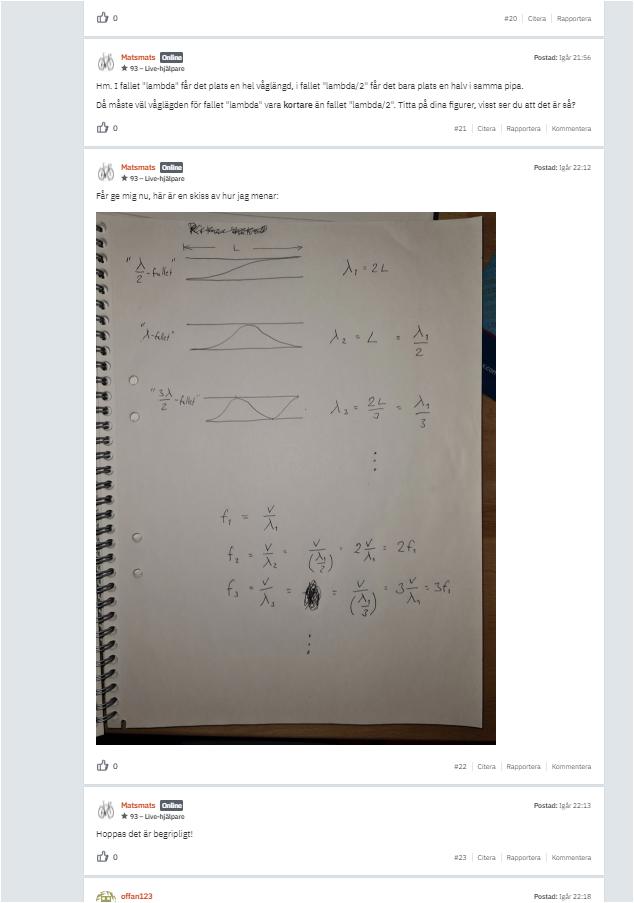Image resolution: width=634 pixels, height=903 pixels.
Task: Open permalink #21
Action: pos(460,128)
